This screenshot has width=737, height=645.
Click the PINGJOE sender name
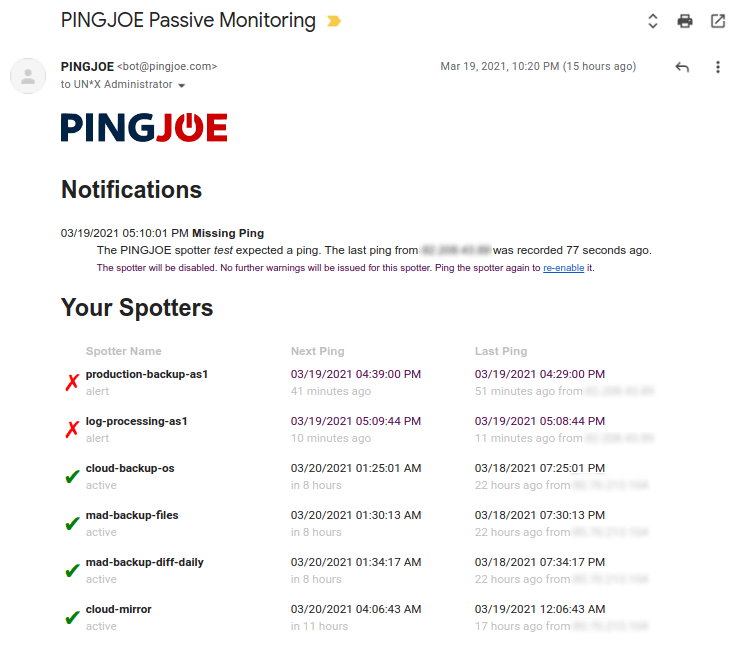[x=87, y=66]
